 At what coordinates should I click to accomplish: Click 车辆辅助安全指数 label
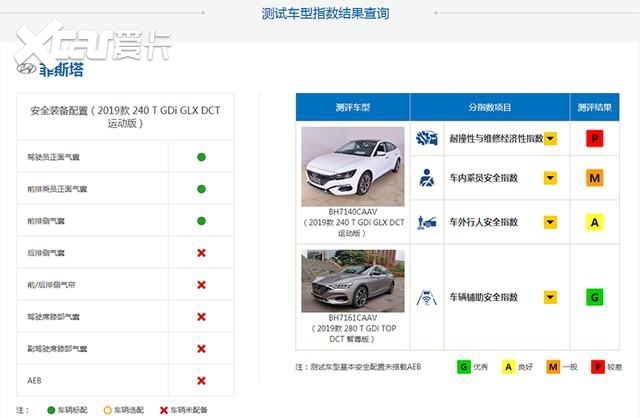pos(484,297)
